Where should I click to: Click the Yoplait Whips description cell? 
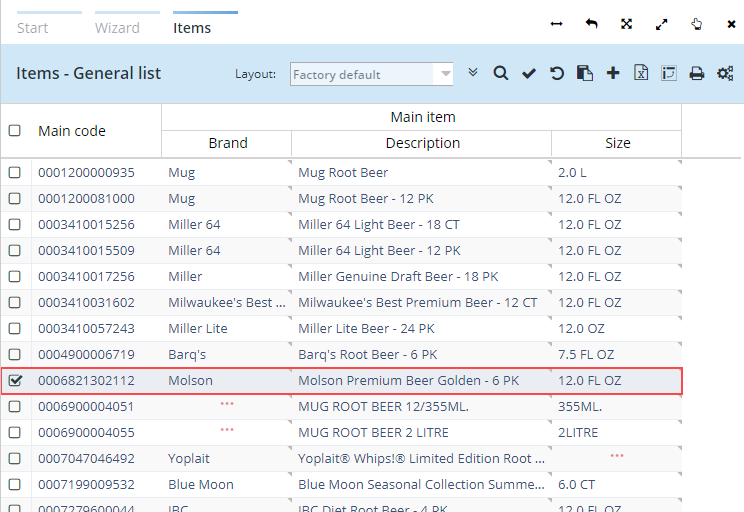(421, 458)
